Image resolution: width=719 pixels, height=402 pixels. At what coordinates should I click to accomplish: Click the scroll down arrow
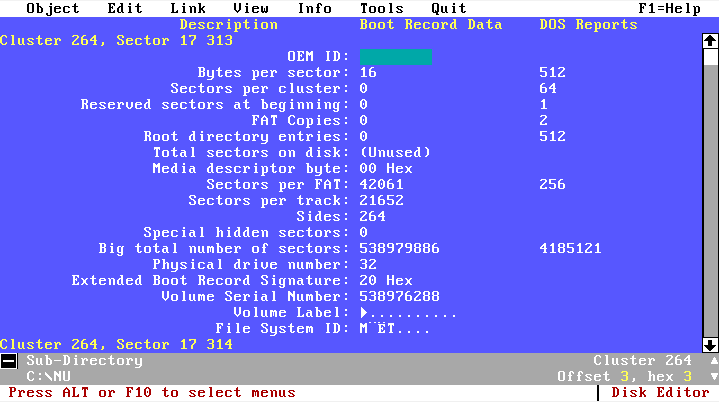pyautogui.click(x=710, y=344)
